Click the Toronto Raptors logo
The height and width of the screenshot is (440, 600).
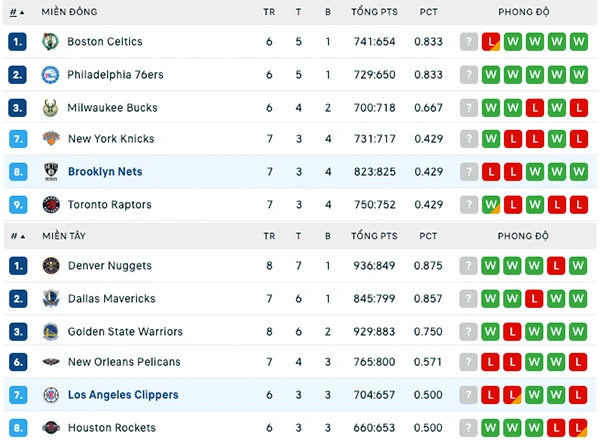coord(51,205)
